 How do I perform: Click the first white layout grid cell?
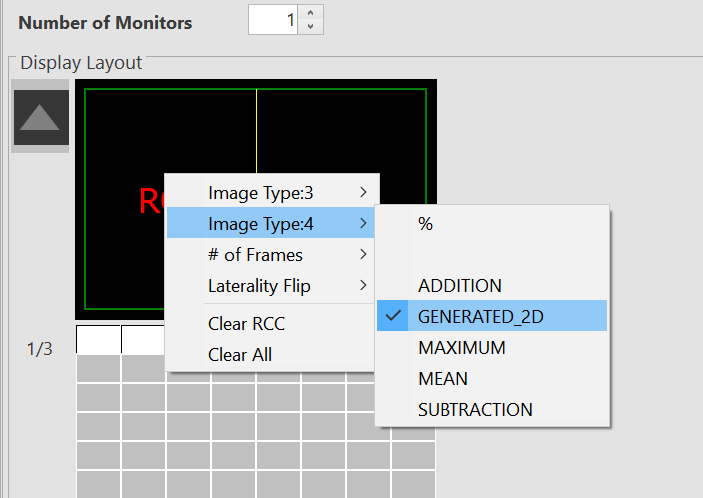coord(98,340)
